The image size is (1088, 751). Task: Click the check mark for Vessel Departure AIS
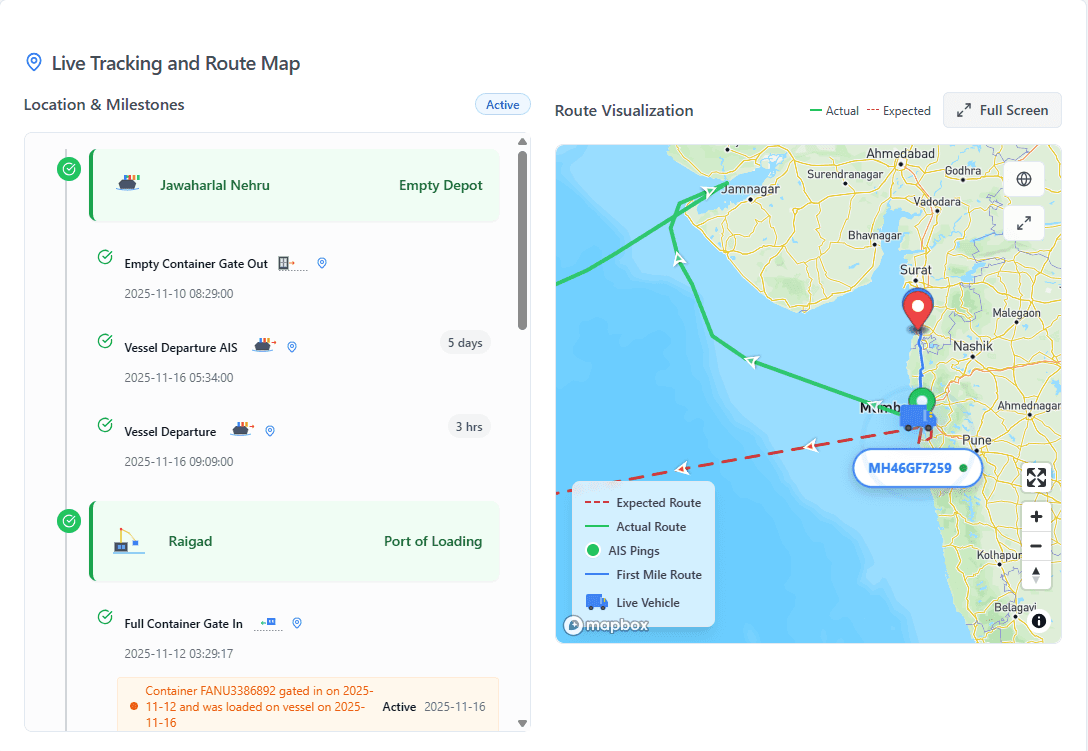(x=105, y=341)
